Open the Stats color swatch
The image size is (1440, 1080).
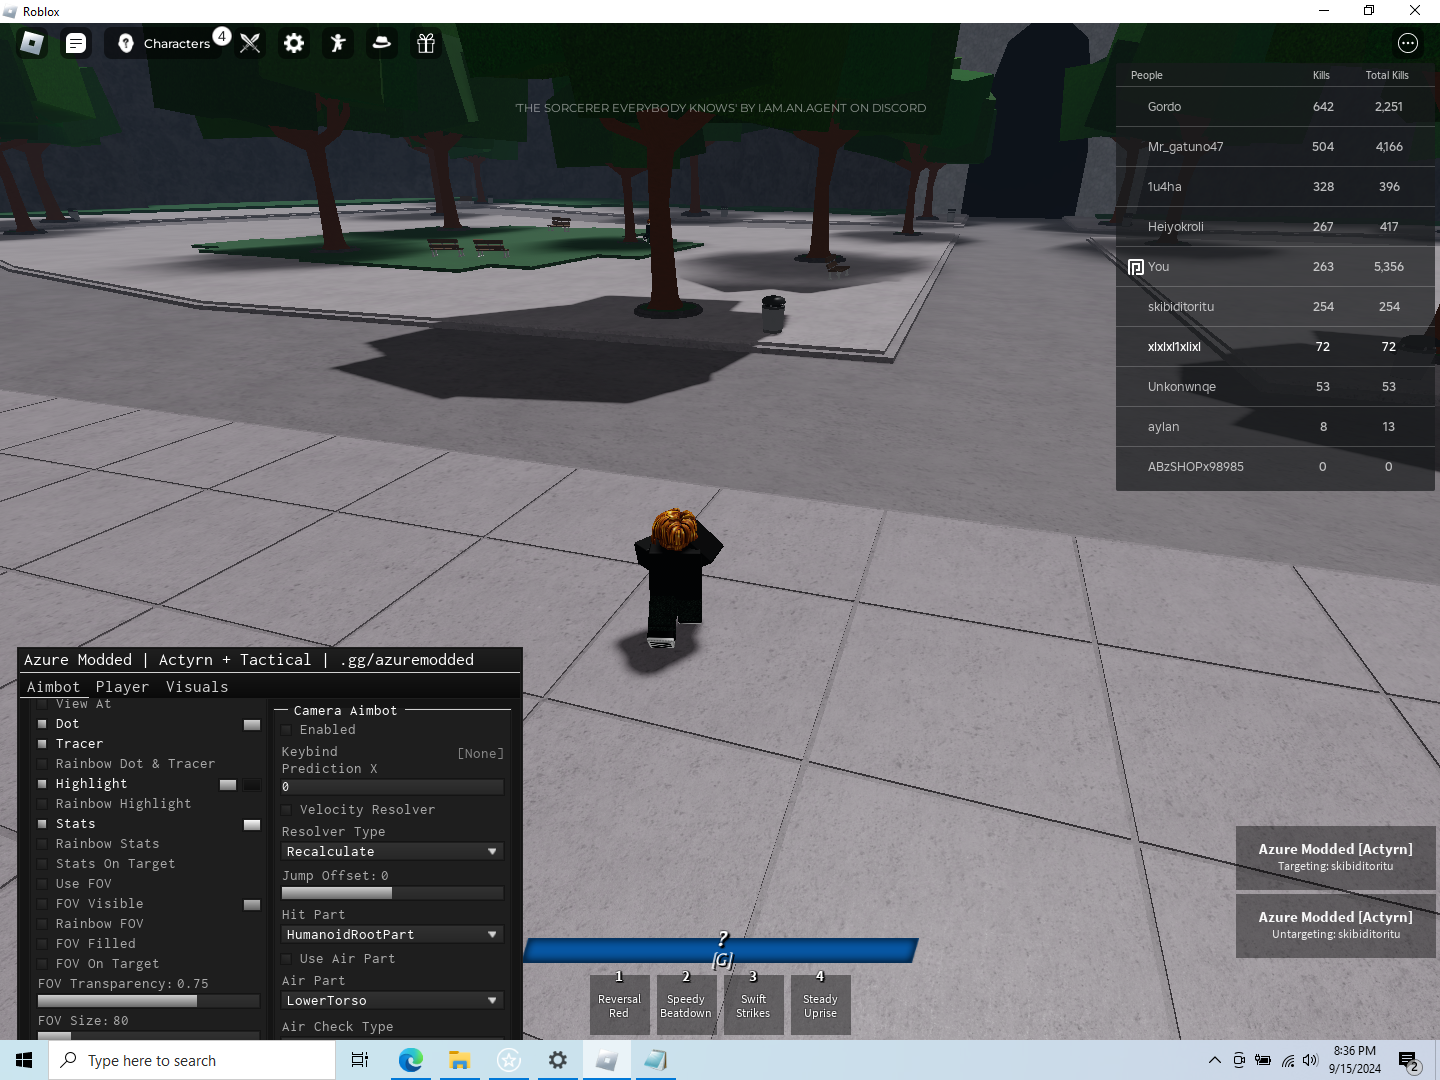252,824
